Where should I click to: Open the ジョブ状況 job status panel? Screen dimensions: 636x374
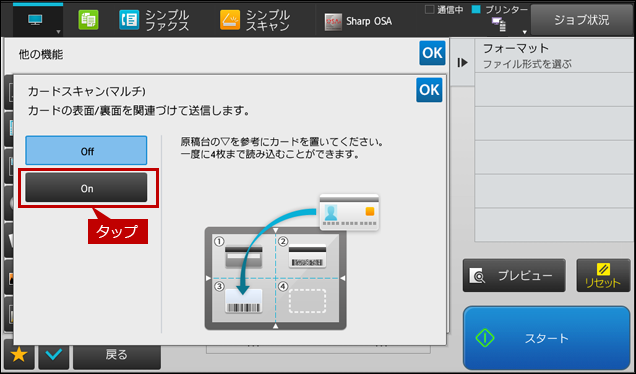coord(582,20)
